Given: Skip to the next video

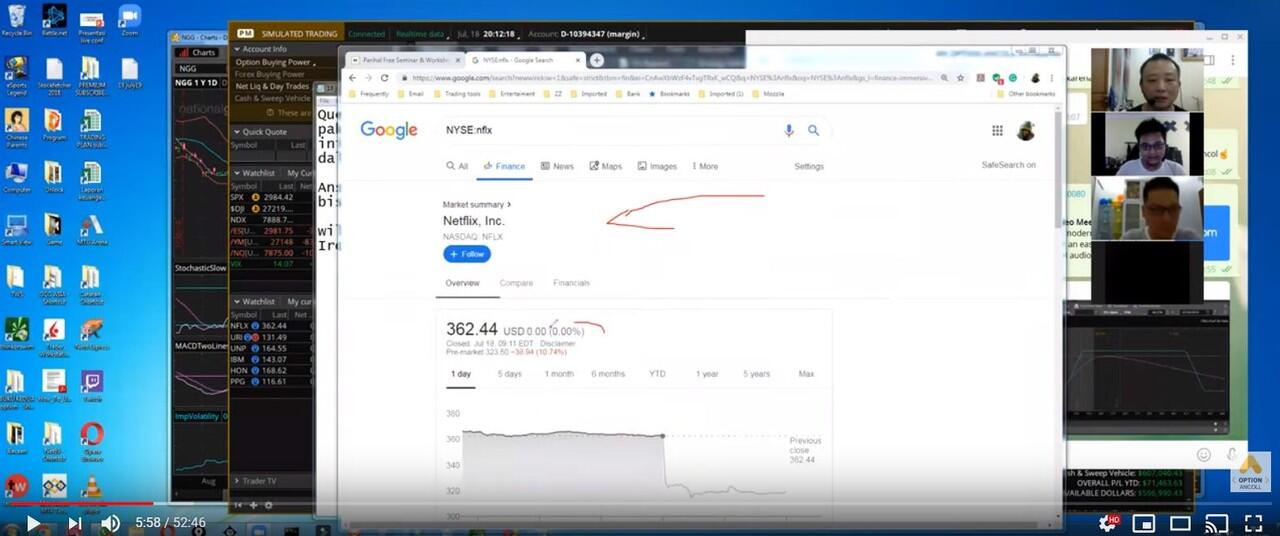Looking at the screenshot, I should point(74,523).
